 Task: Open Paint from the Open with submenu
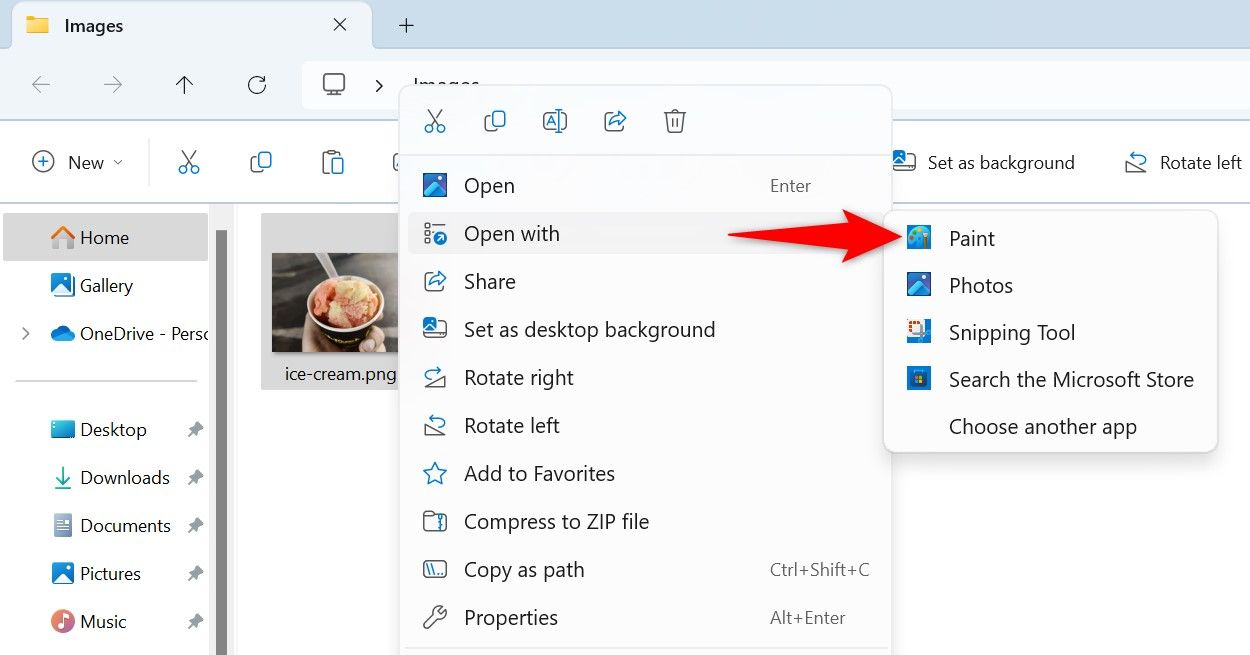click(1050, 238)
